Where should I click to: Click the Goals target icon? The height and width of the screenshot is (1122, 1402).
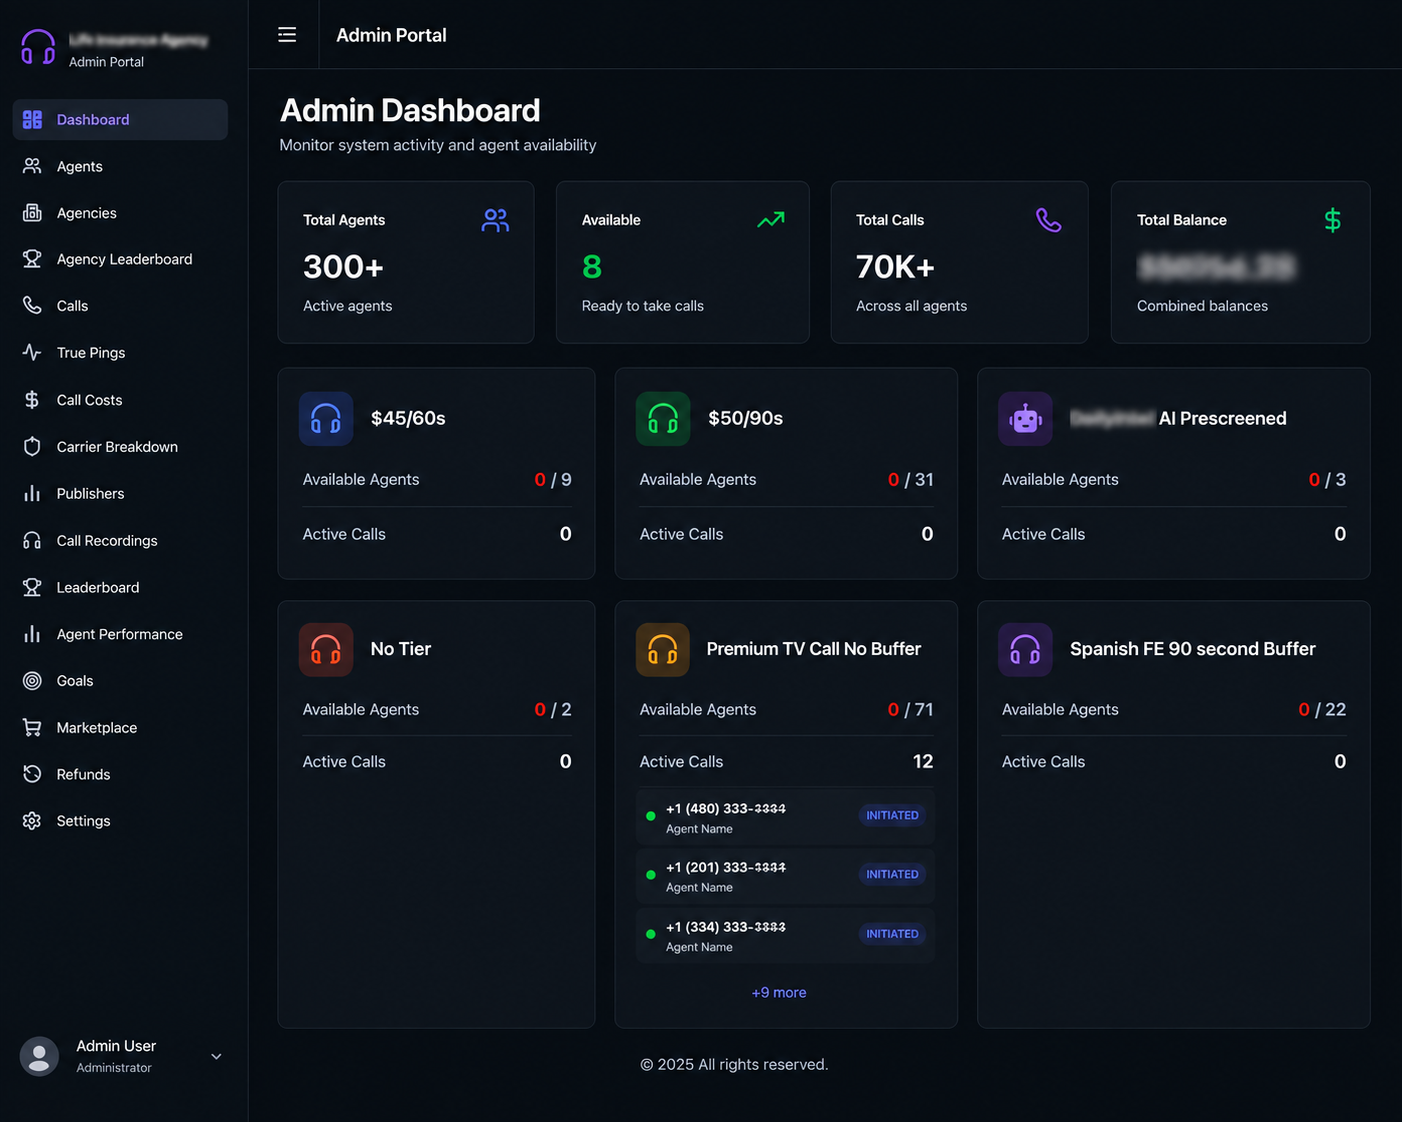32,680
